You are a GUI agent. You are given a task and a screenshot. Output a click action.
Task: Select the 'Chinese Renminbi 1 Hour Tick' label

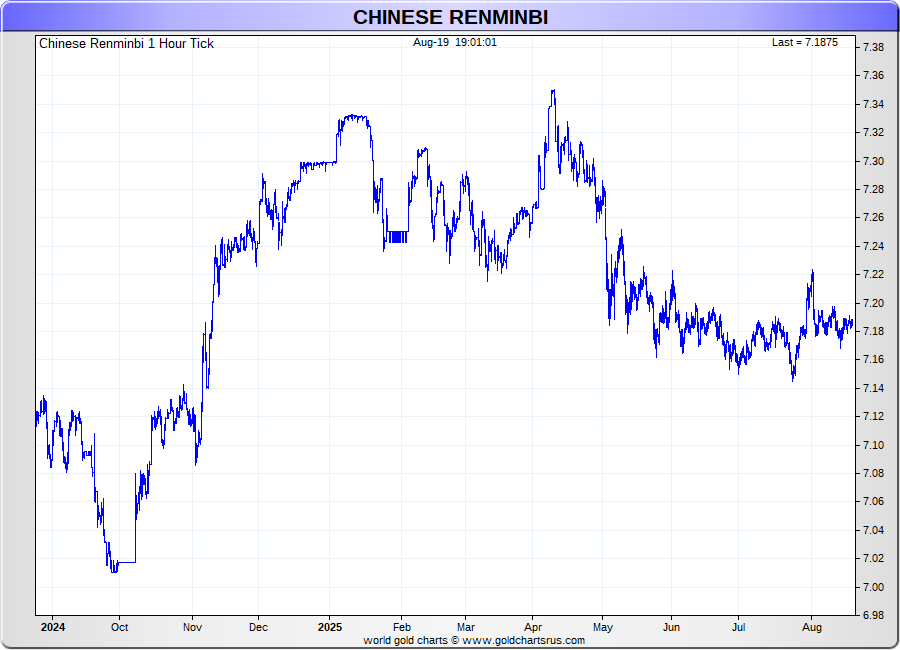coord(126,44)
